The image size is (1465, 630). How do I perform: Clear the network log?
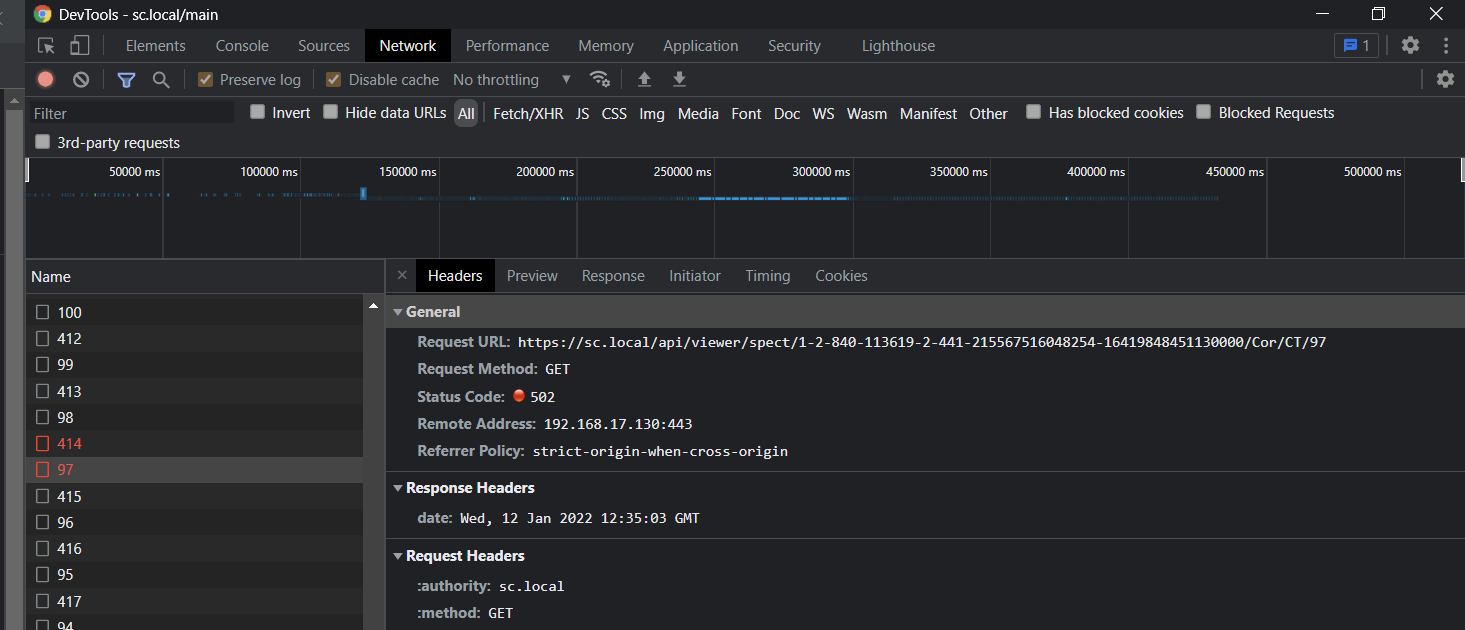point(81,79)
